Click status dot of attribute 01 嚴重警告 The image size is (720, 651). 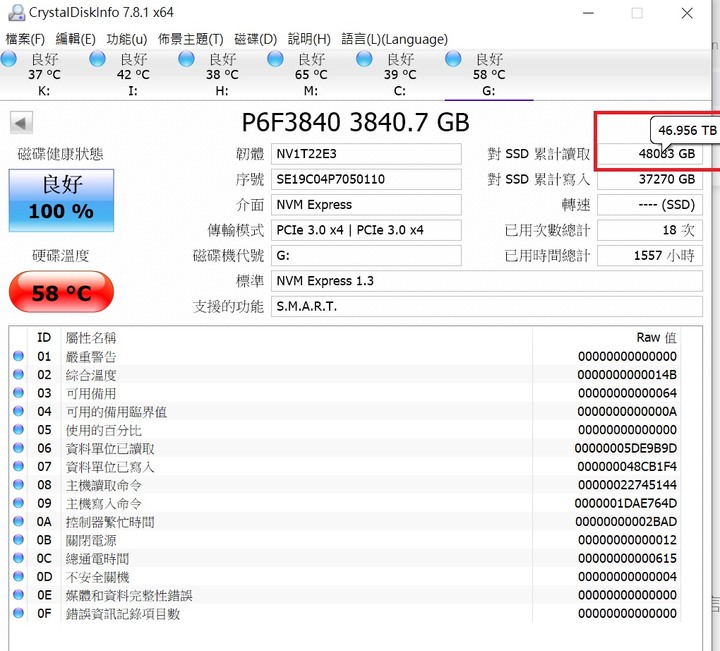(18, 356)
